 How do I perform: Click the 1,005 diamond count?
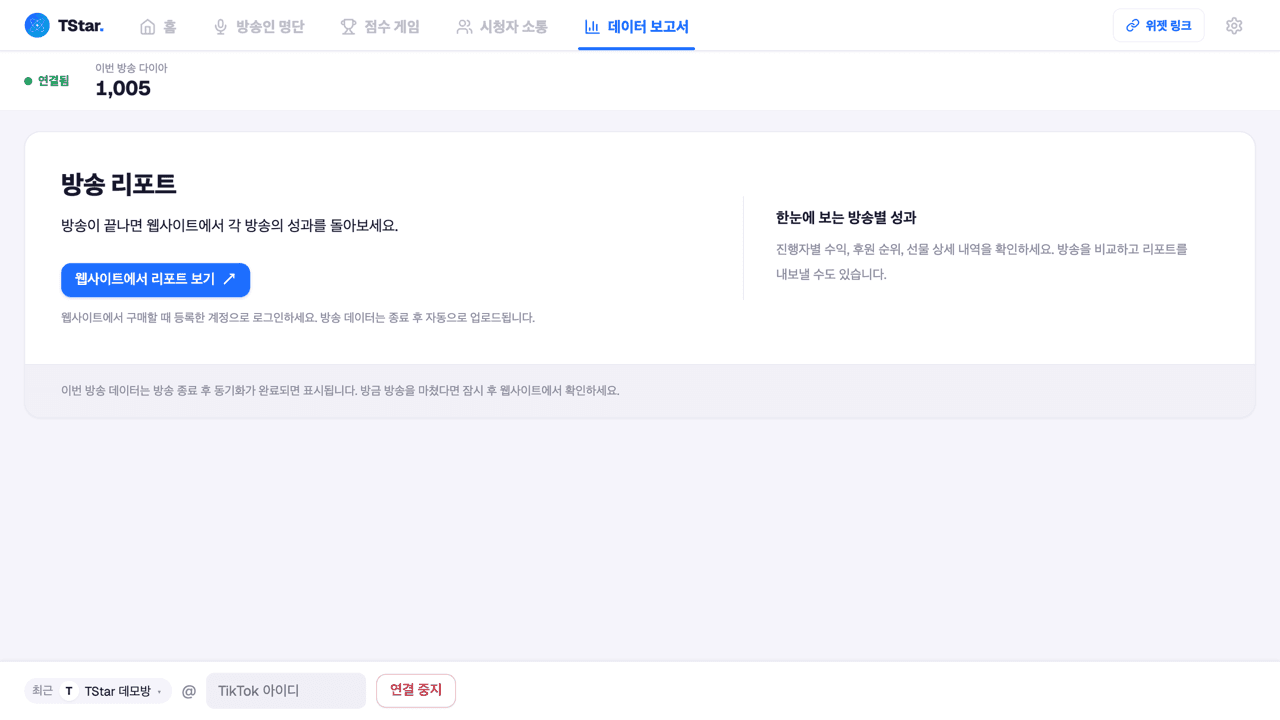point(123,89)
